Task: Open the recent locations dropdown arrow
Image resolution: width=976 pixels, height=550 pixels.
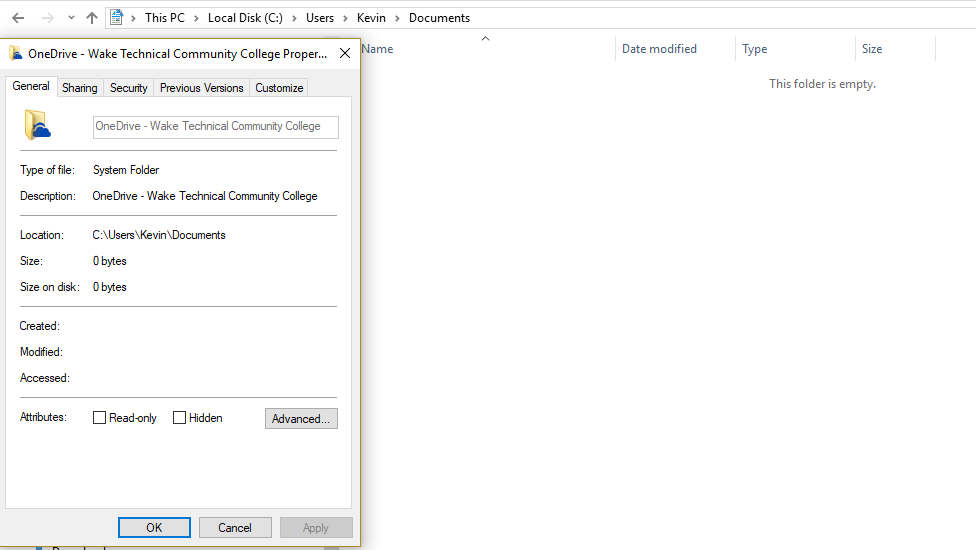Action: pyautogui.click(x=71, y=18)
